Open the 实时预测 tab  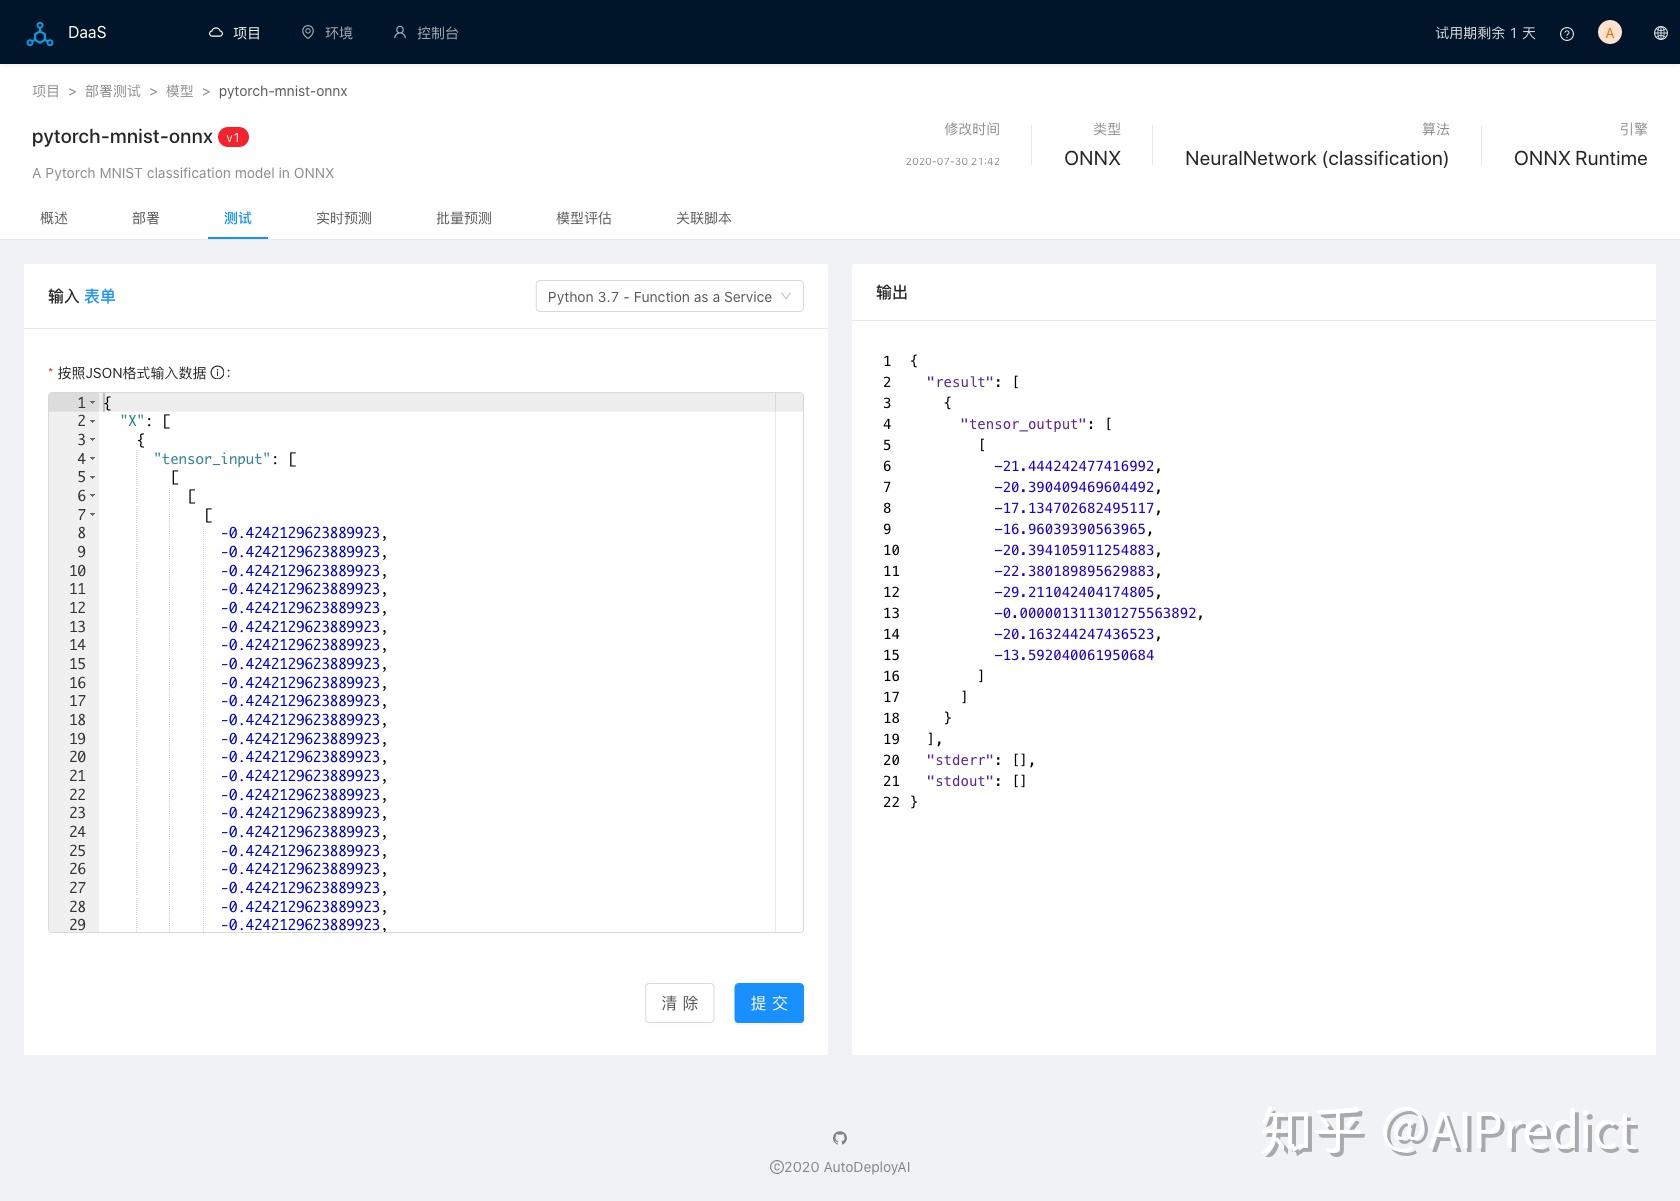click(x=342, y=218)
